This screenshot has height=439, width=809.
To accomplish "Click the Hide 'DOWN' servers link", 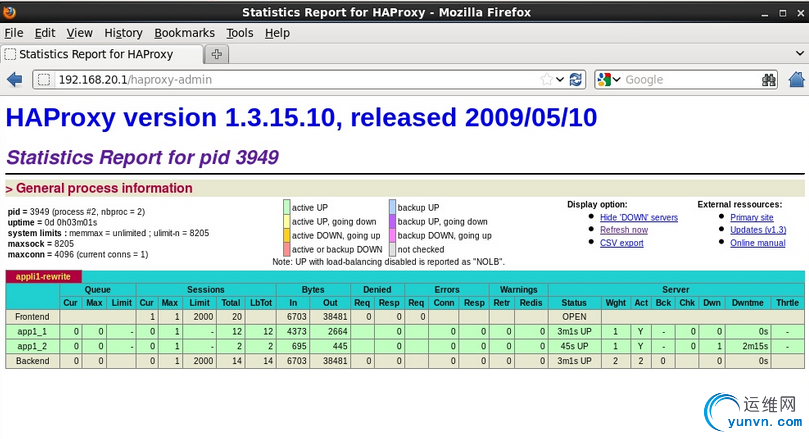I will click(639, 218).
